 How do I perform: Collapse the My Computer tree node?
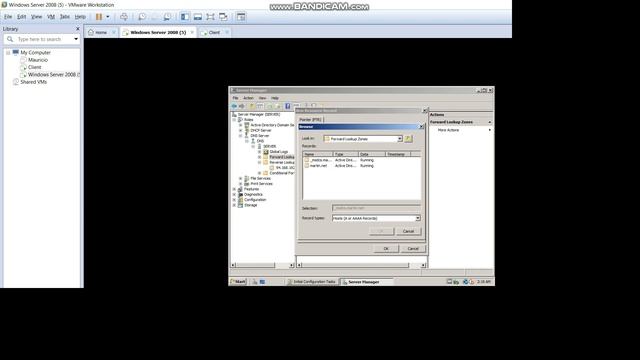point(8,53)
